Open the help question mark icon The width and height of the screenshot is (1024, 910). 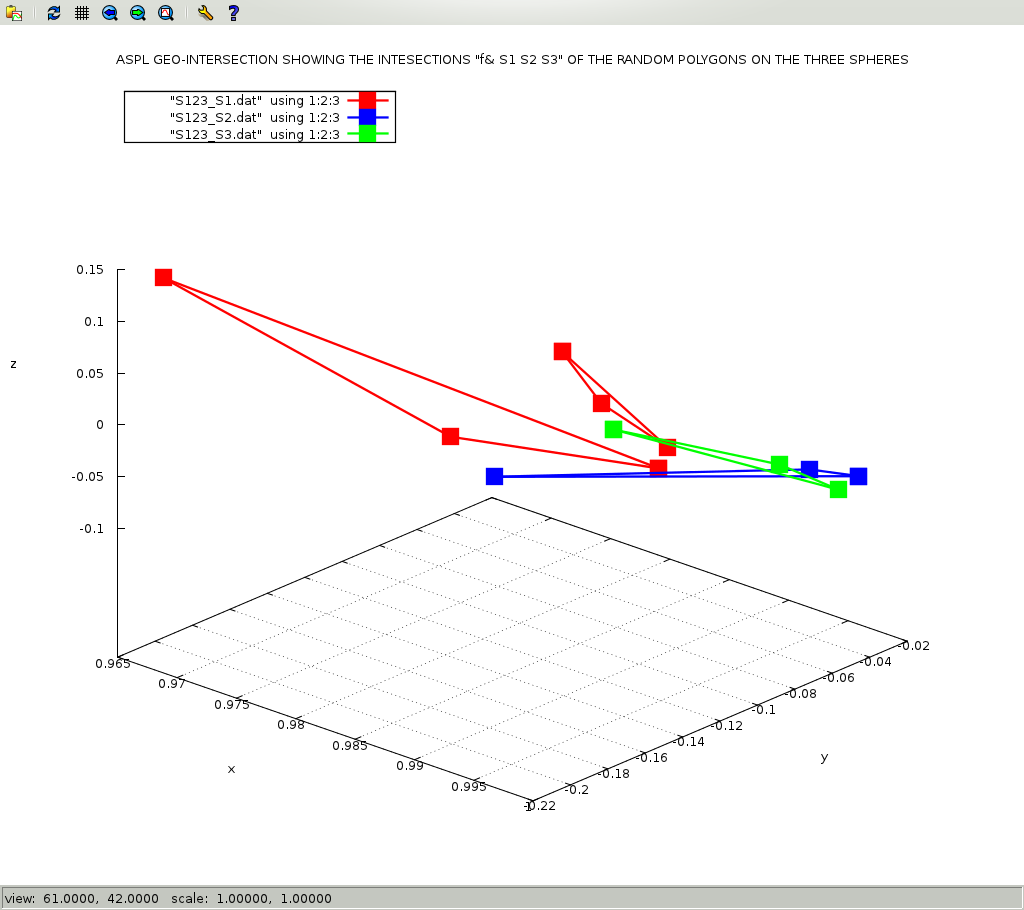[x=233, y=13]
